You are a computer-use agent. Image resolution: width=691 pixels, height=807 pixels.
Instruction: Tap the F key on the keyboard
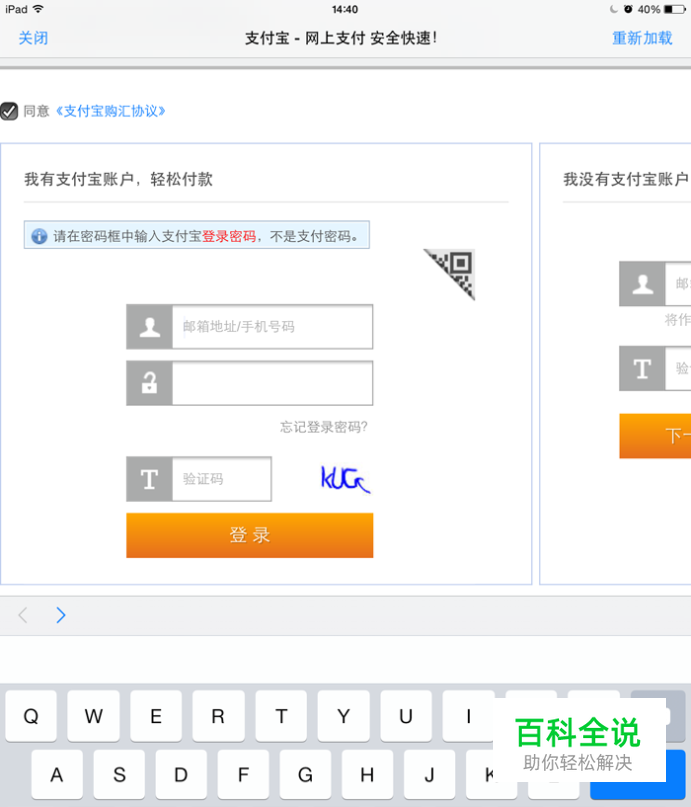click(243, 775)
